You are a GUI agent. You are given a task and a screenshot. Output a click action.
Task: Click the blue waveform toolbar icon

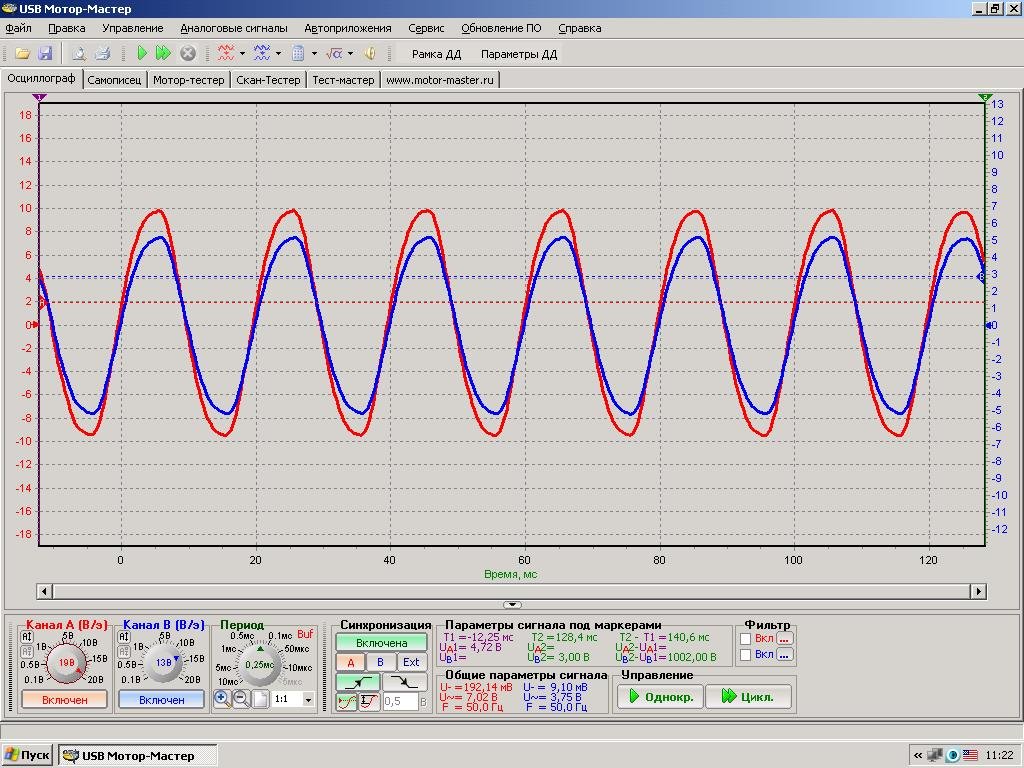click(x=262, y=54)
